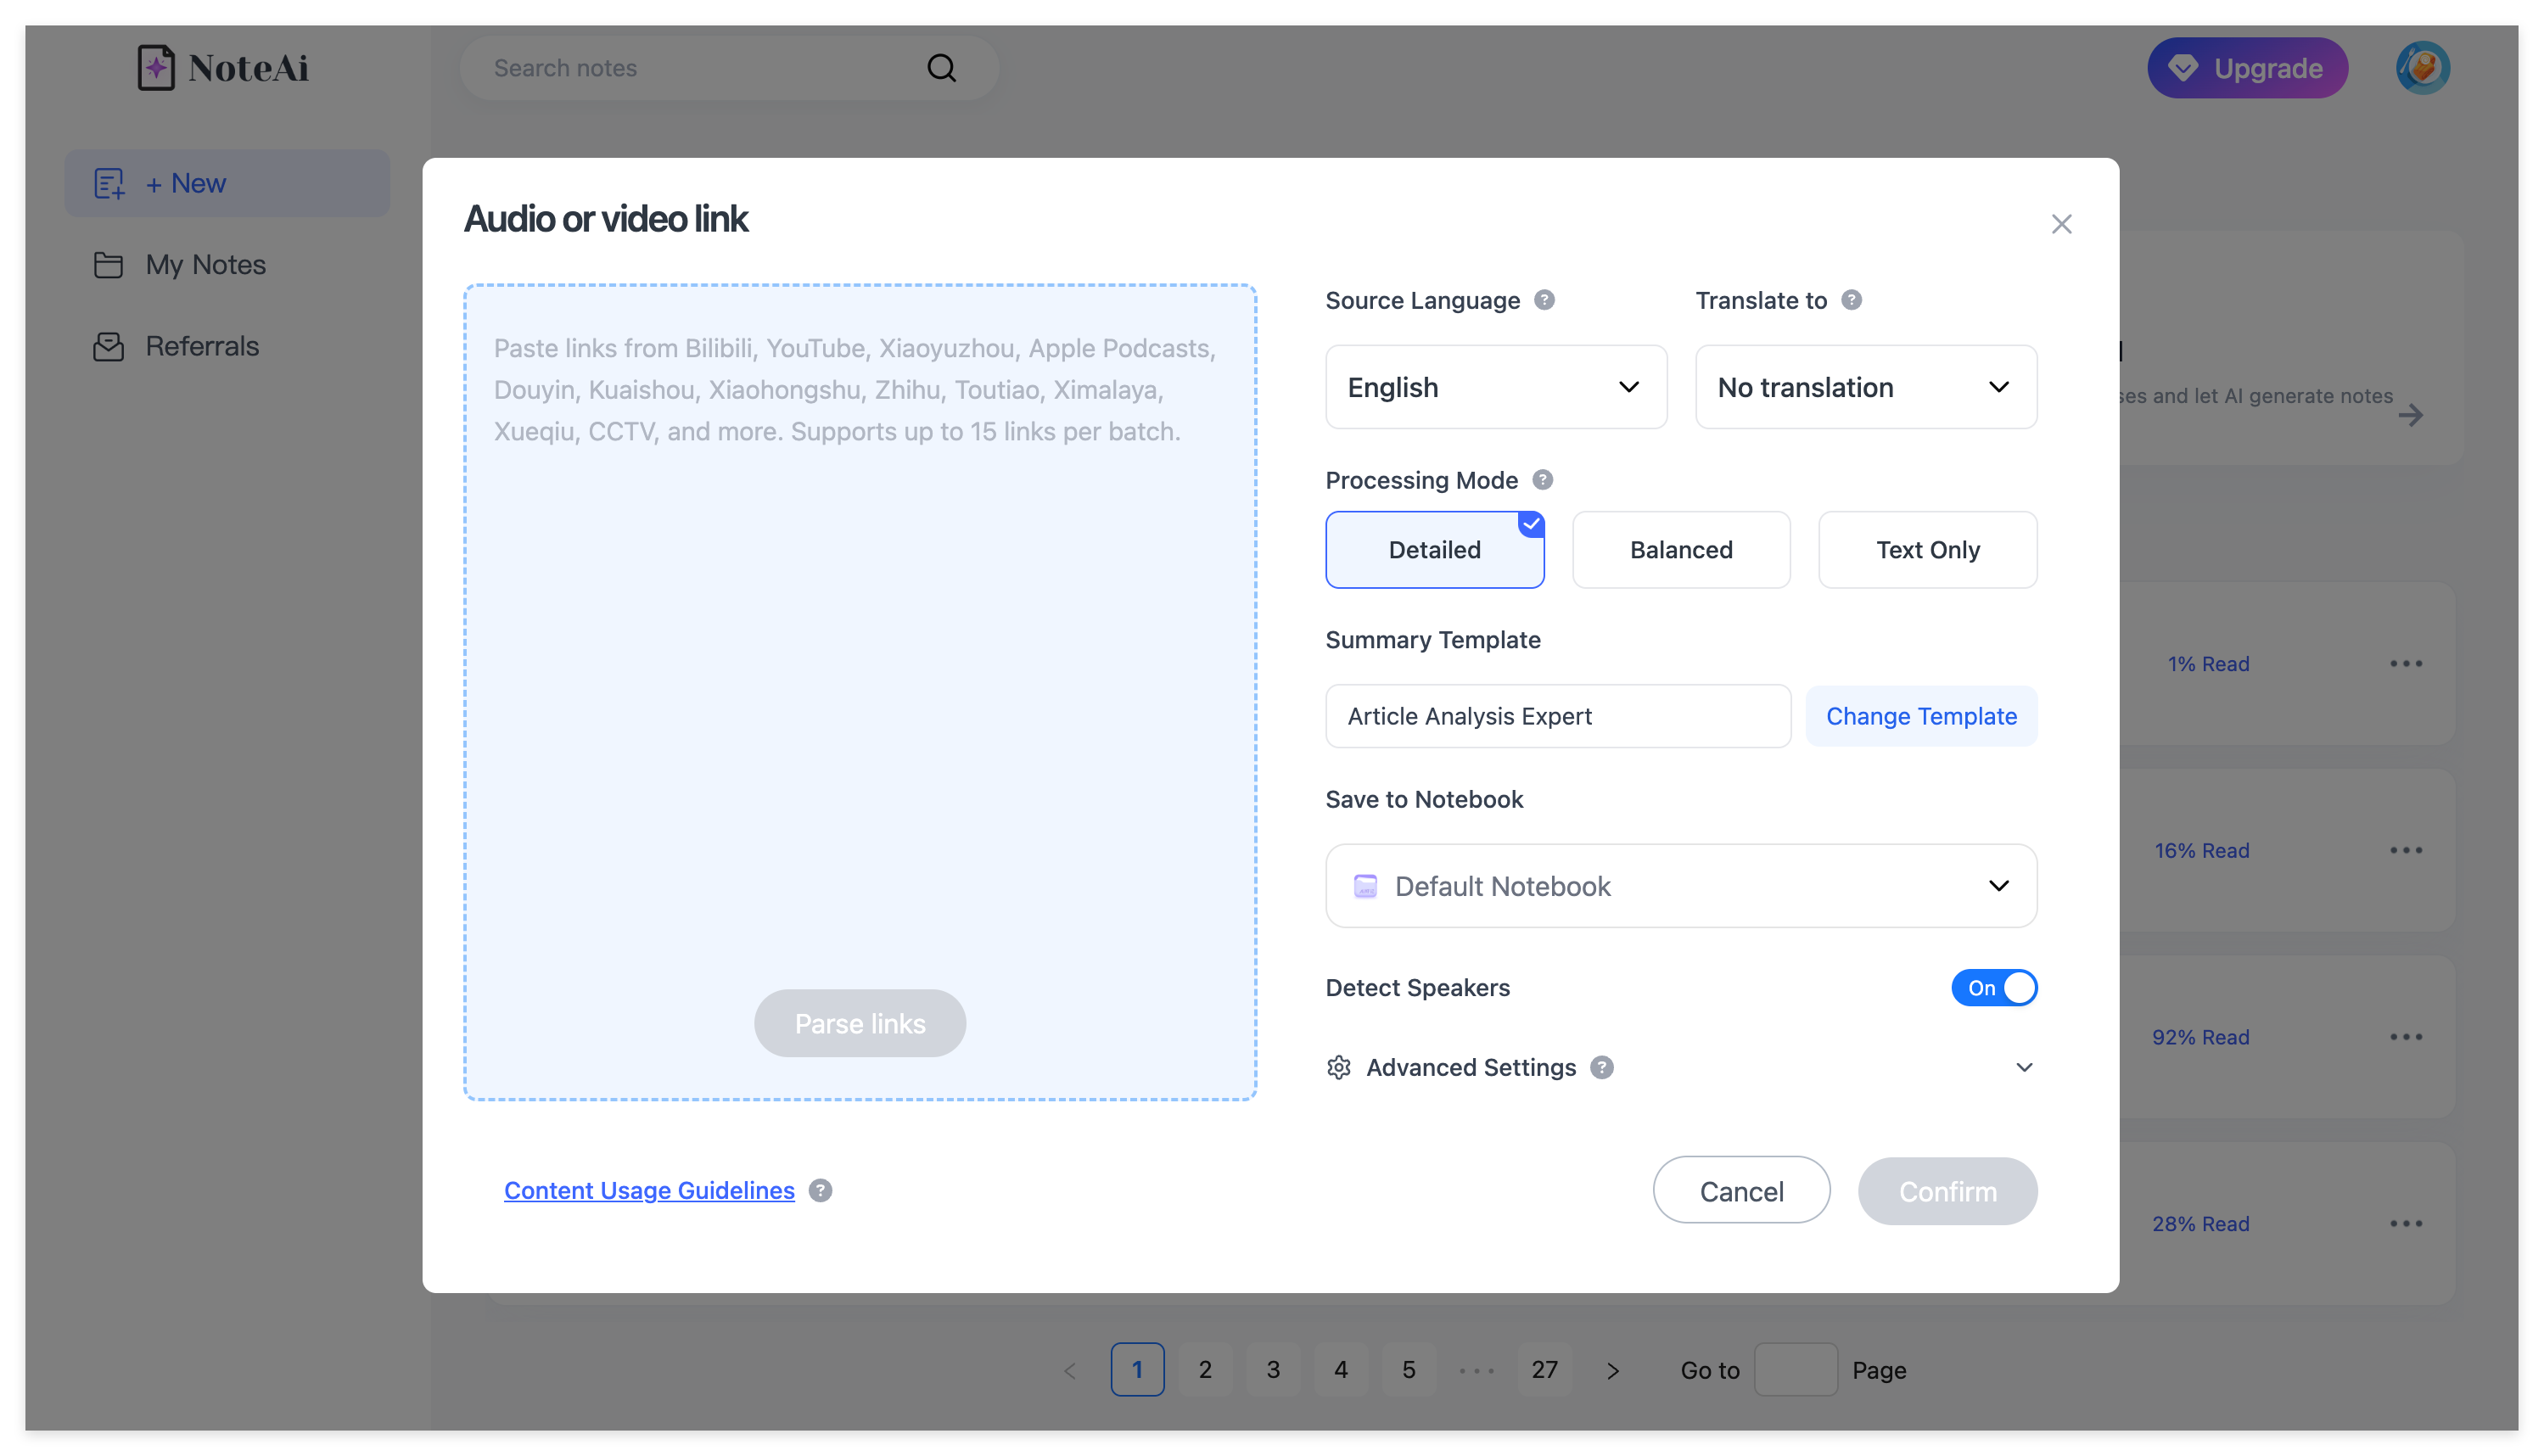The height and width of the screenshot is (1456, 2544).
Task: Click Translate to help icon
Action: [1851, 300]
